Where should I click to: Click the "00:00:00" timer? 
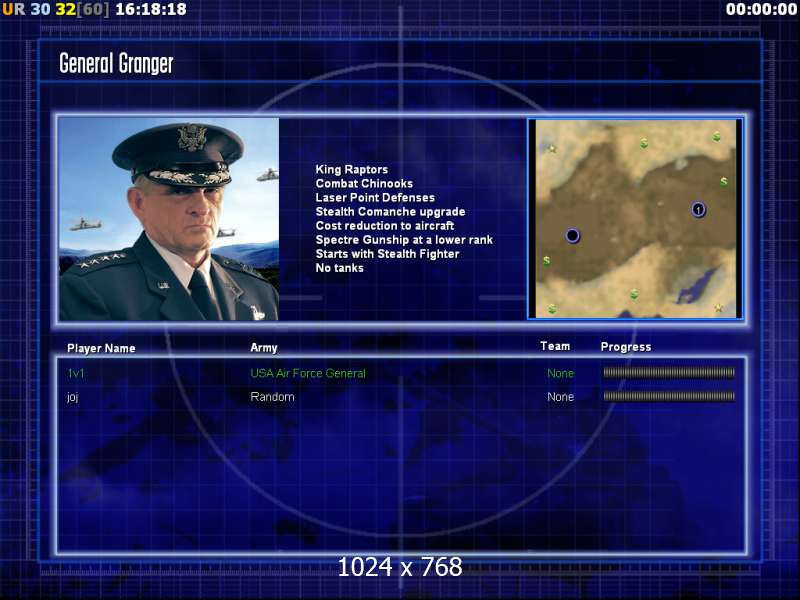761,9
